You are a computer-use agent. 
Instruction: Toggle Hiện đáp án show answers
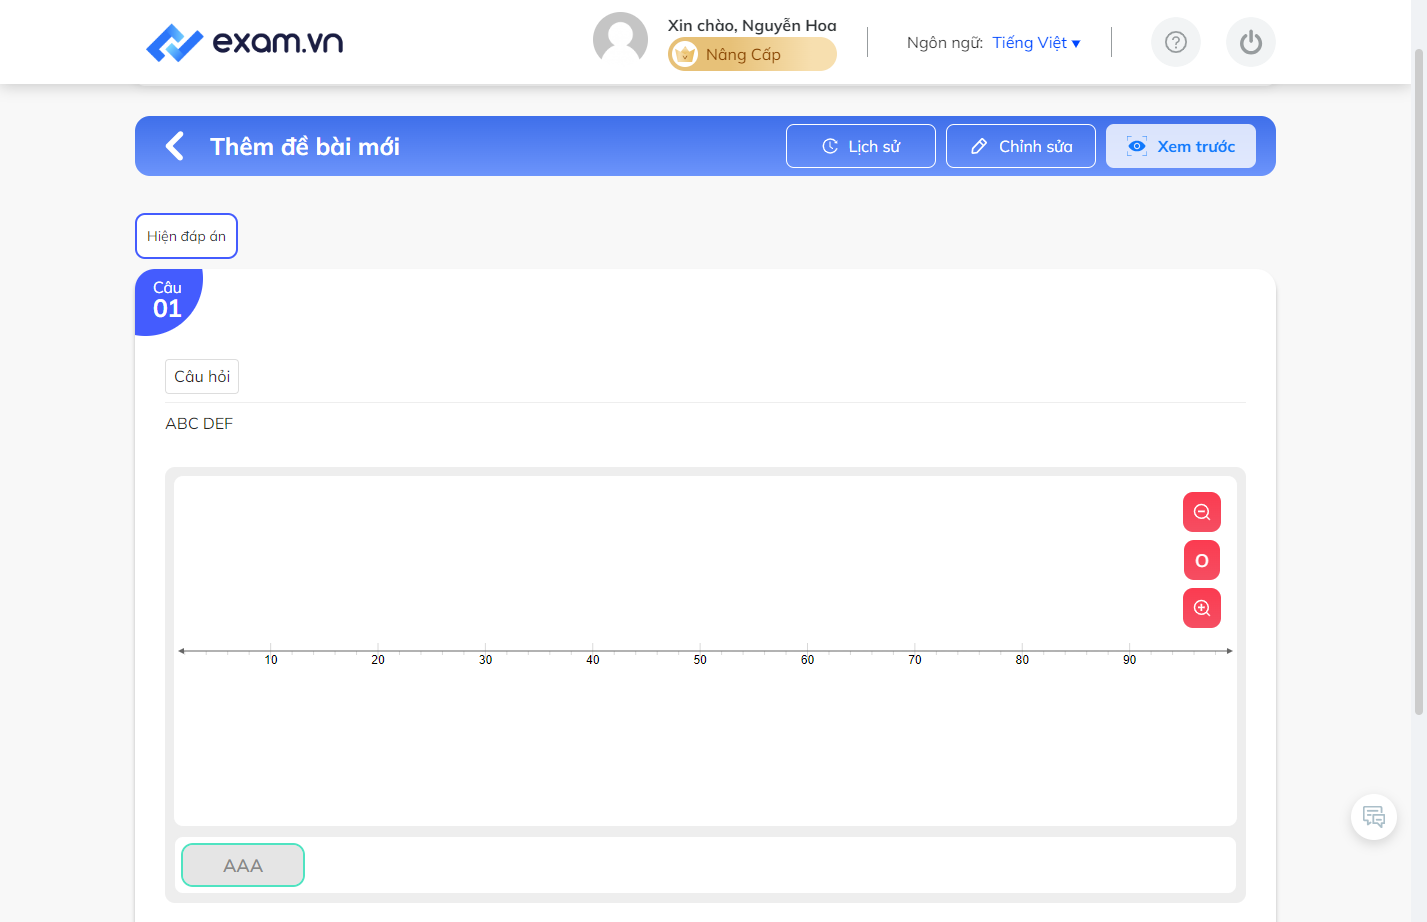186,236
